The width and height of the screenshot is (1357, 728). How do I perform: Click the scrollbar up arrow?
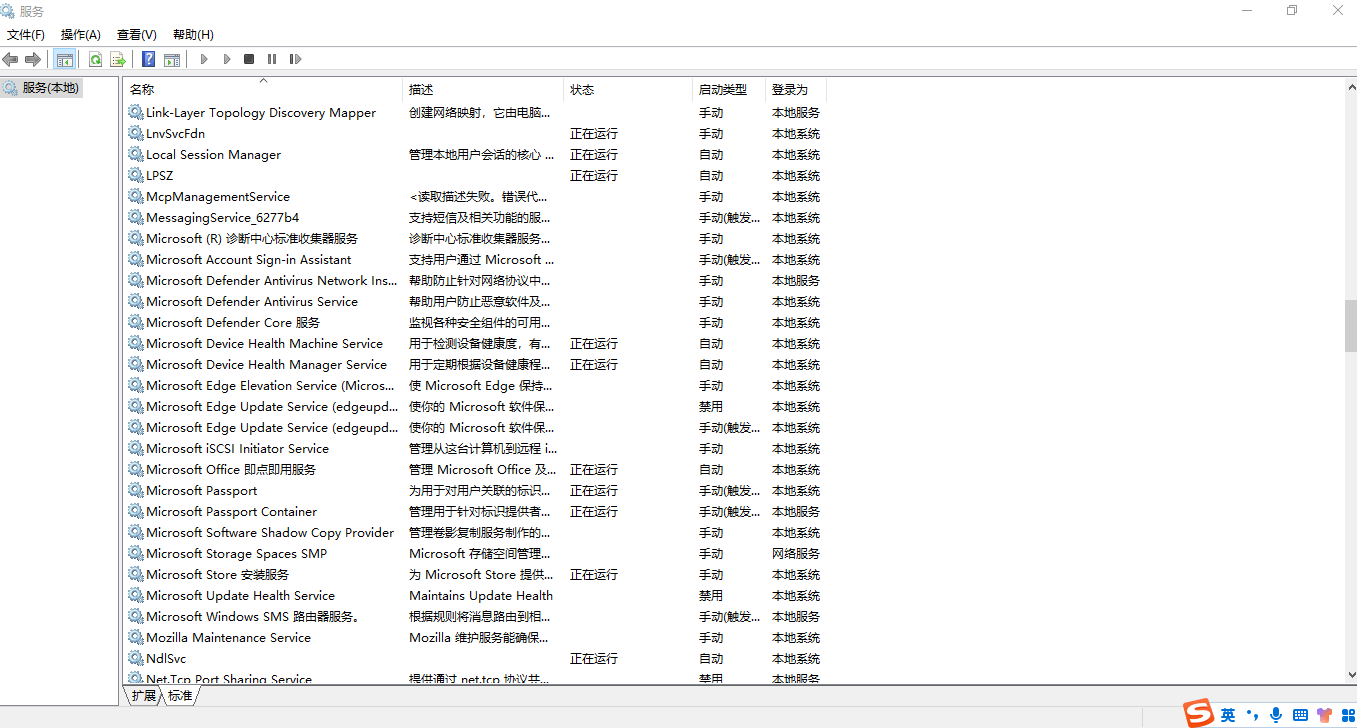[1350, 86]
